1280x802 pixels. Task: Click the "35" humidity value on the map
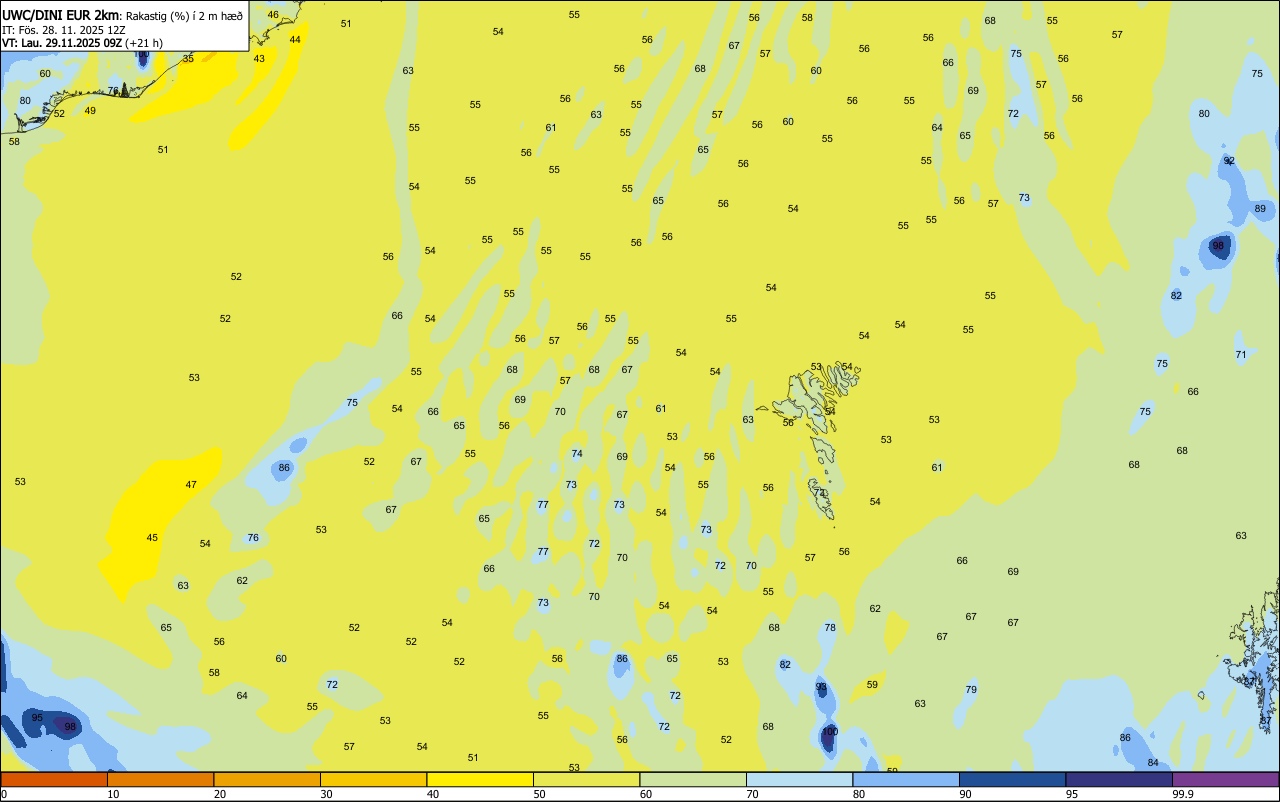coord(188,59)
